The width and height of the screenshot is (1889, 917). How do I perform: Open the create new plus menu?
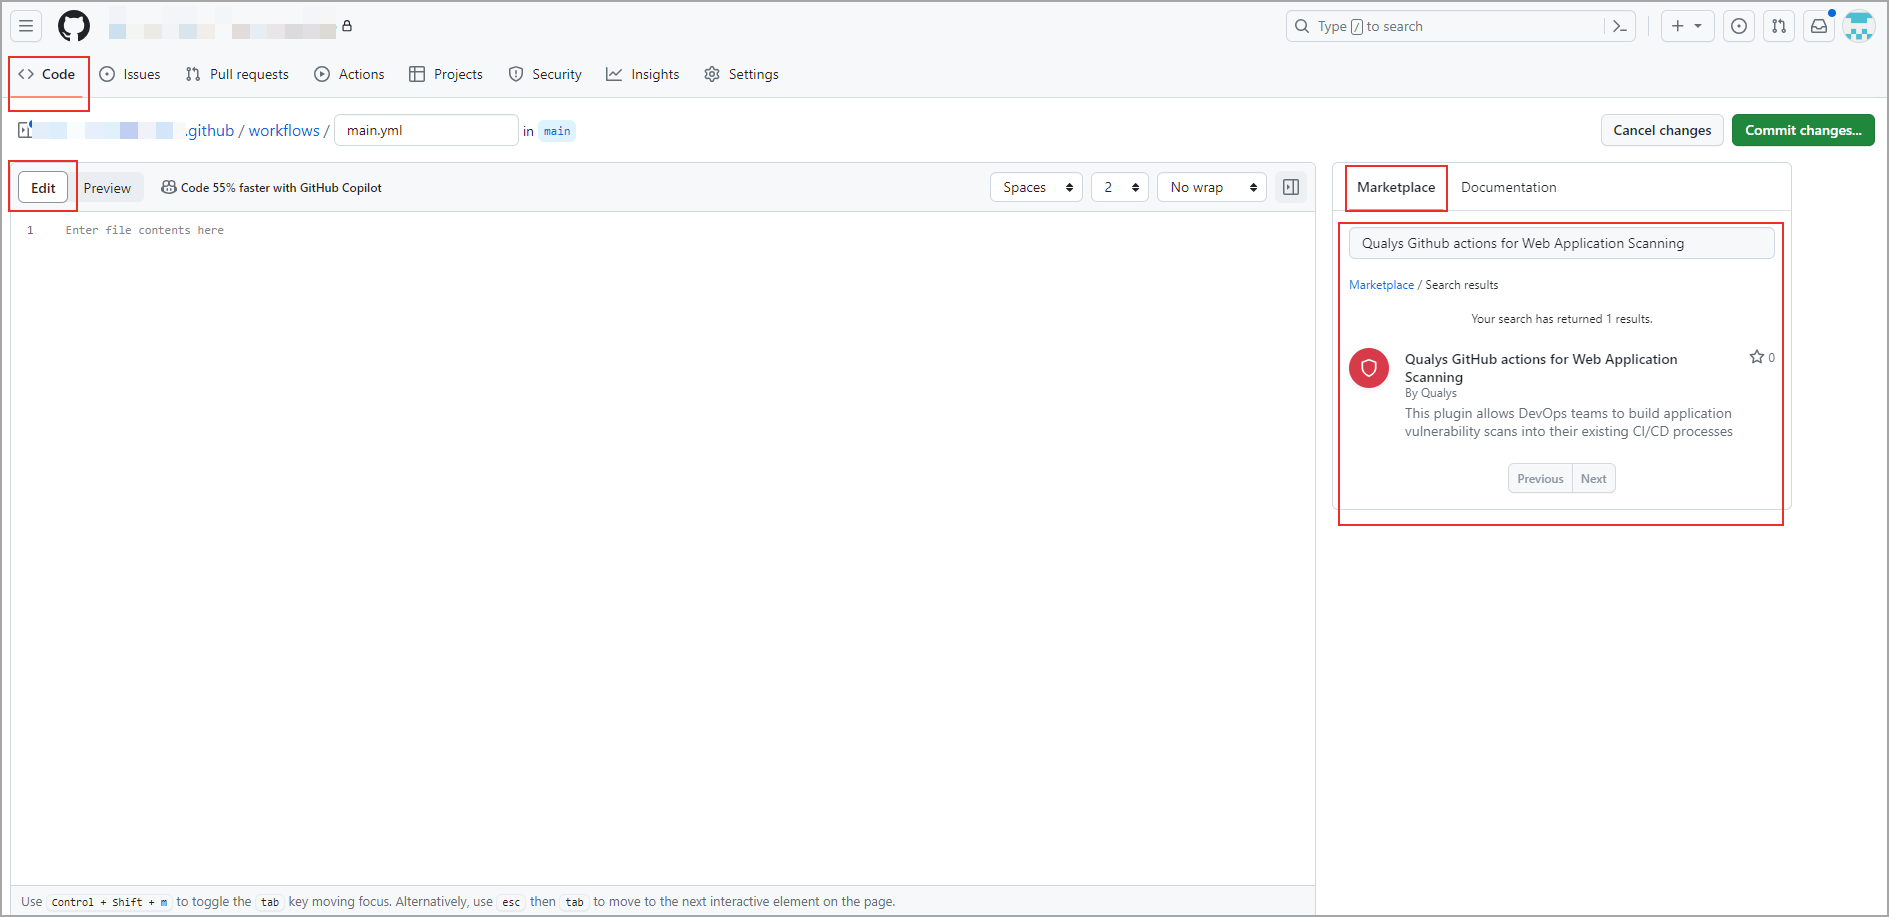click(1687, 26)
